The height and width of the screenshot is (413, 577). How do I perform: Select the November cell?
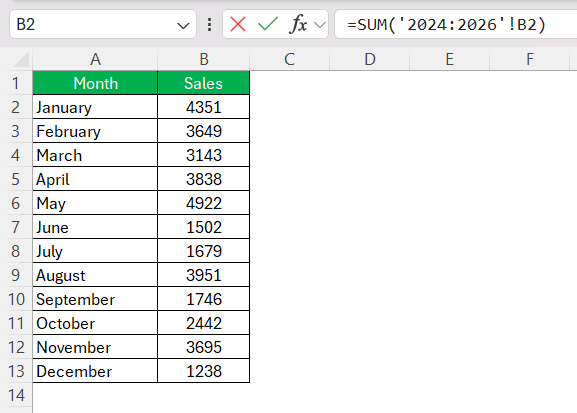tap(95, 347)
